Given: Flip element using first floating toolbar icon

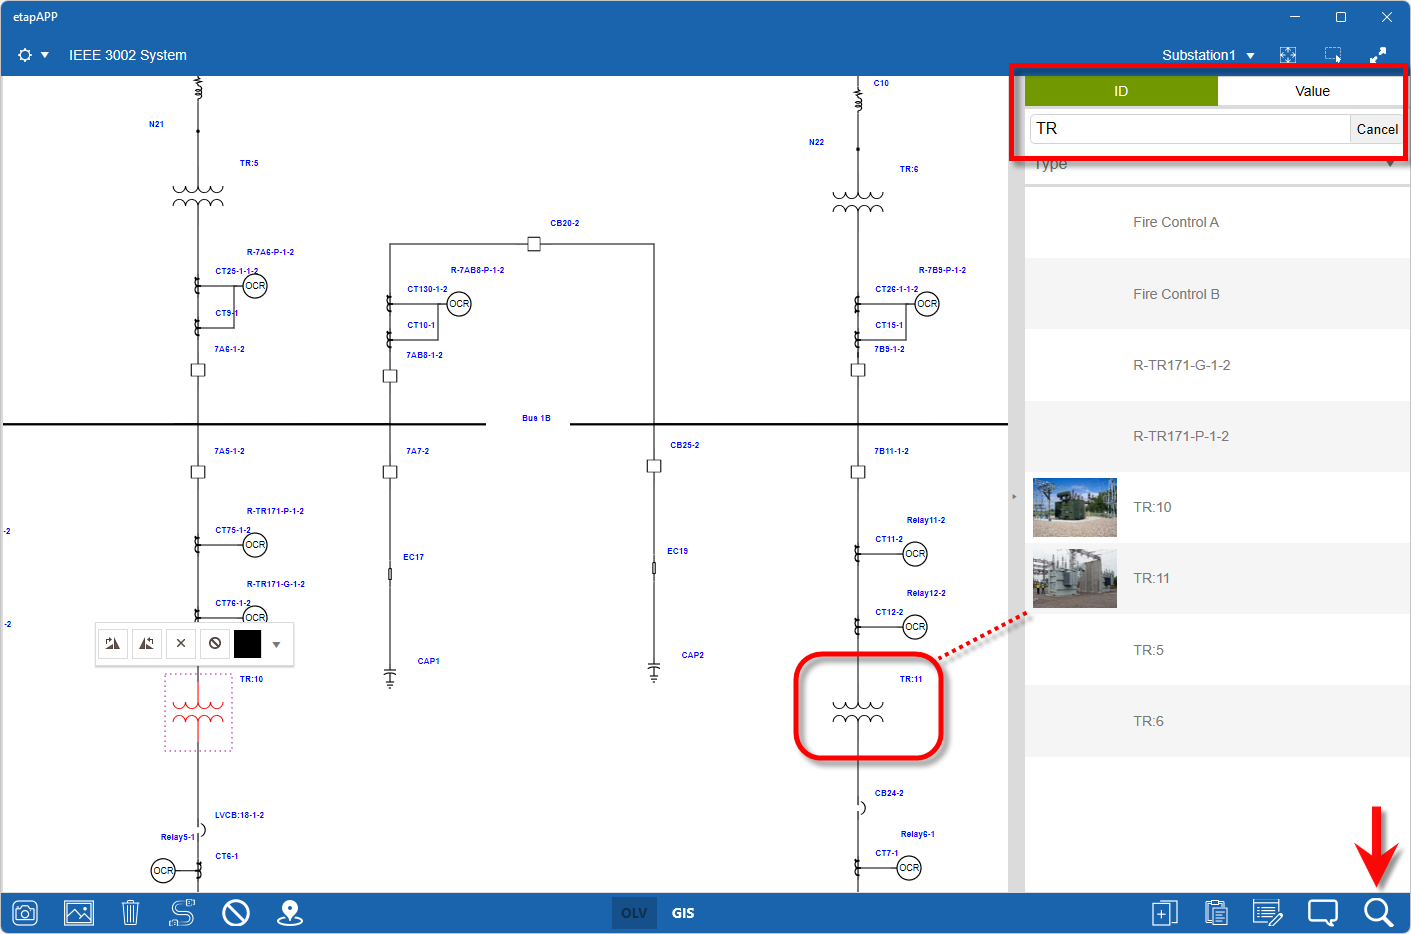Looking at the screenshot, I should click(x=113, y=644).
